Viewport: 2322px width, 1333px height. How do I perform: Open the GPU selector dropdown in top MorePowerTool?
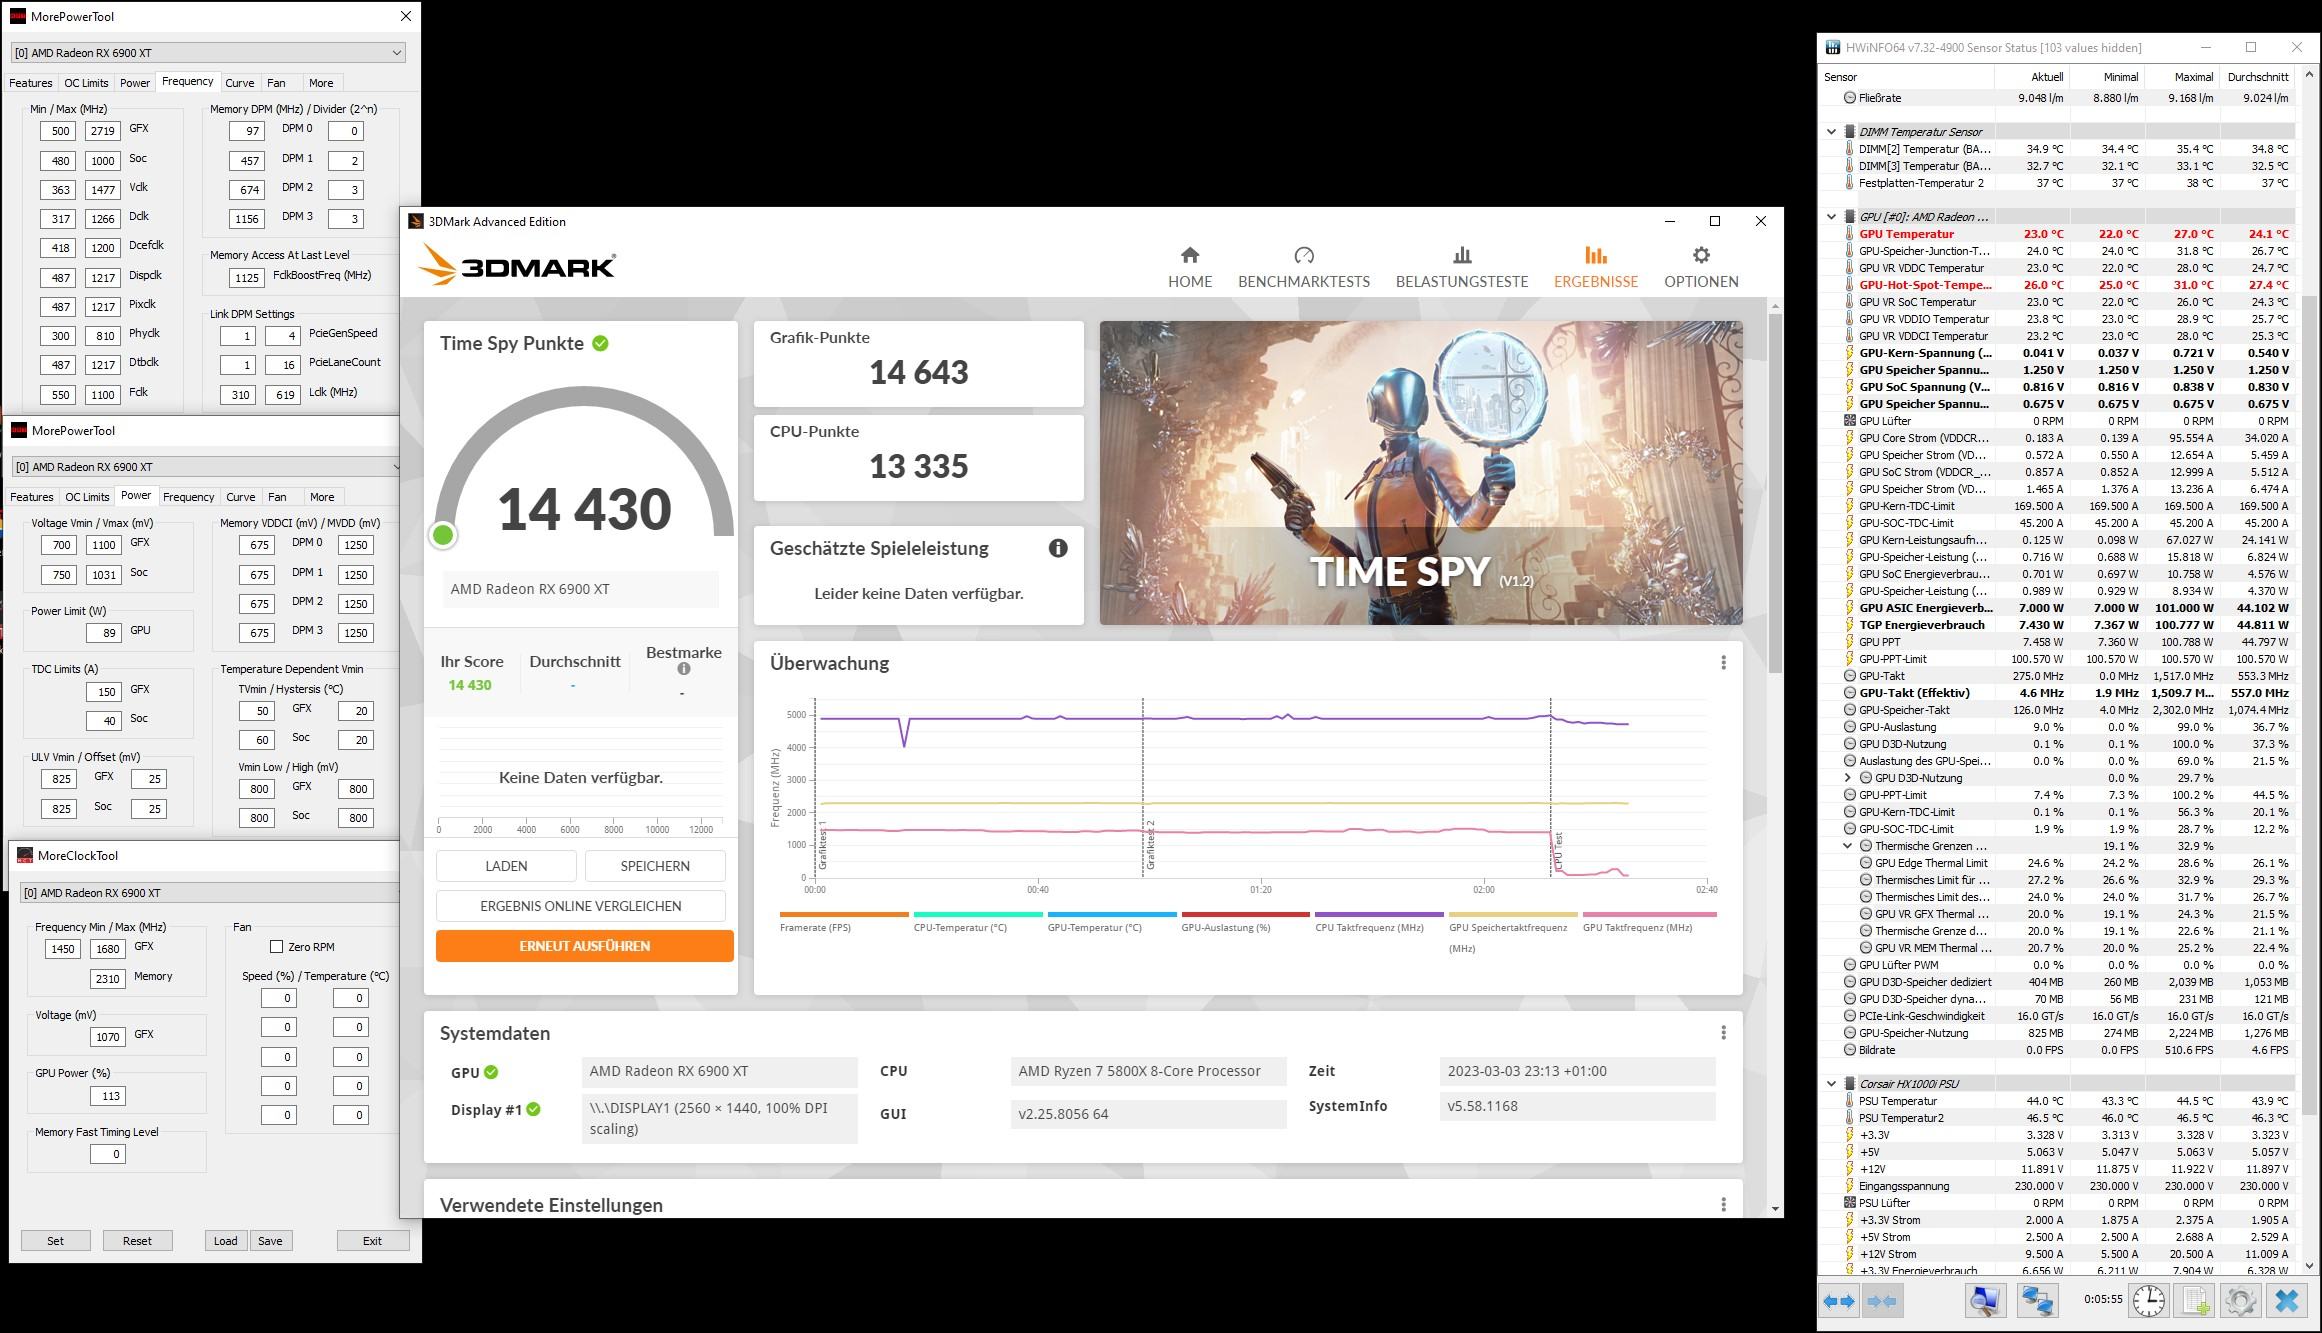click(208, 52)
